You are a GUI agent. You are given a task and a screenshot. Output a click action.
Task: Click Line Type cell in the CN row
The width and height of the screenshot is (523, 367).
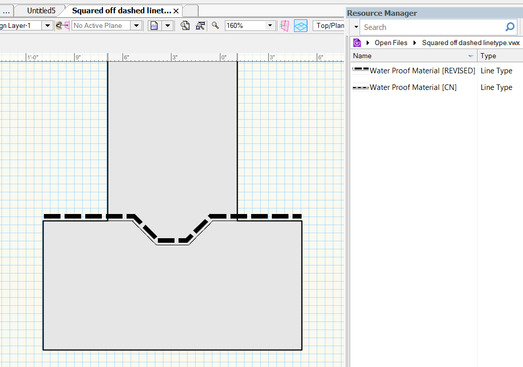496,87
